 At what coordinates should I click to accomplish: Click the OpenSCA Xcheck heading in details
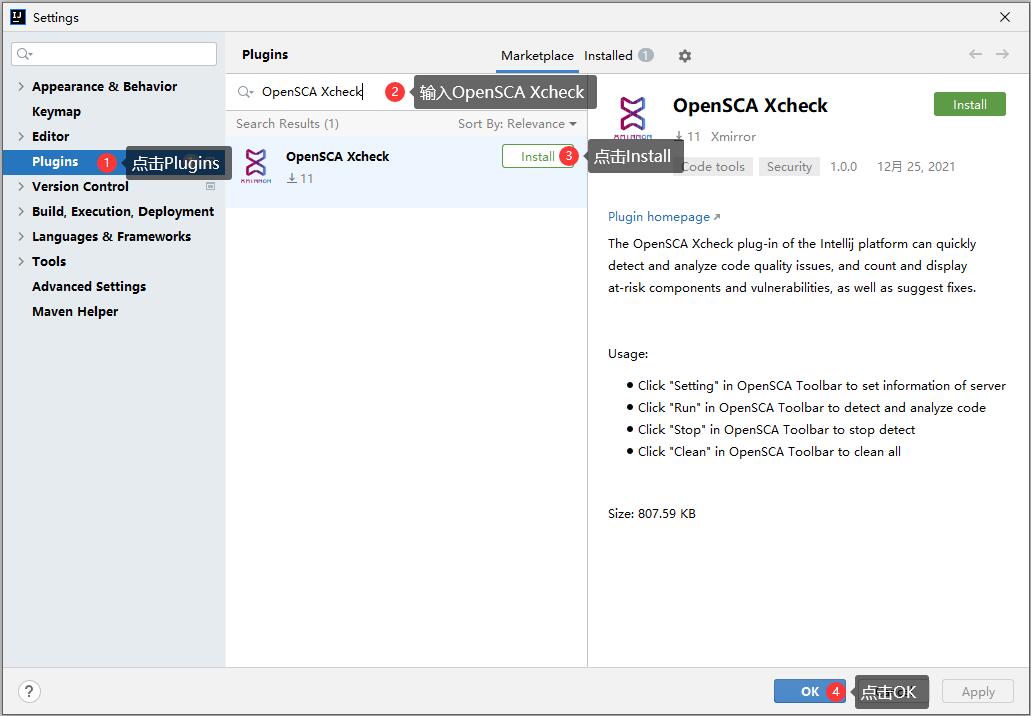click(x=750, y=105)
